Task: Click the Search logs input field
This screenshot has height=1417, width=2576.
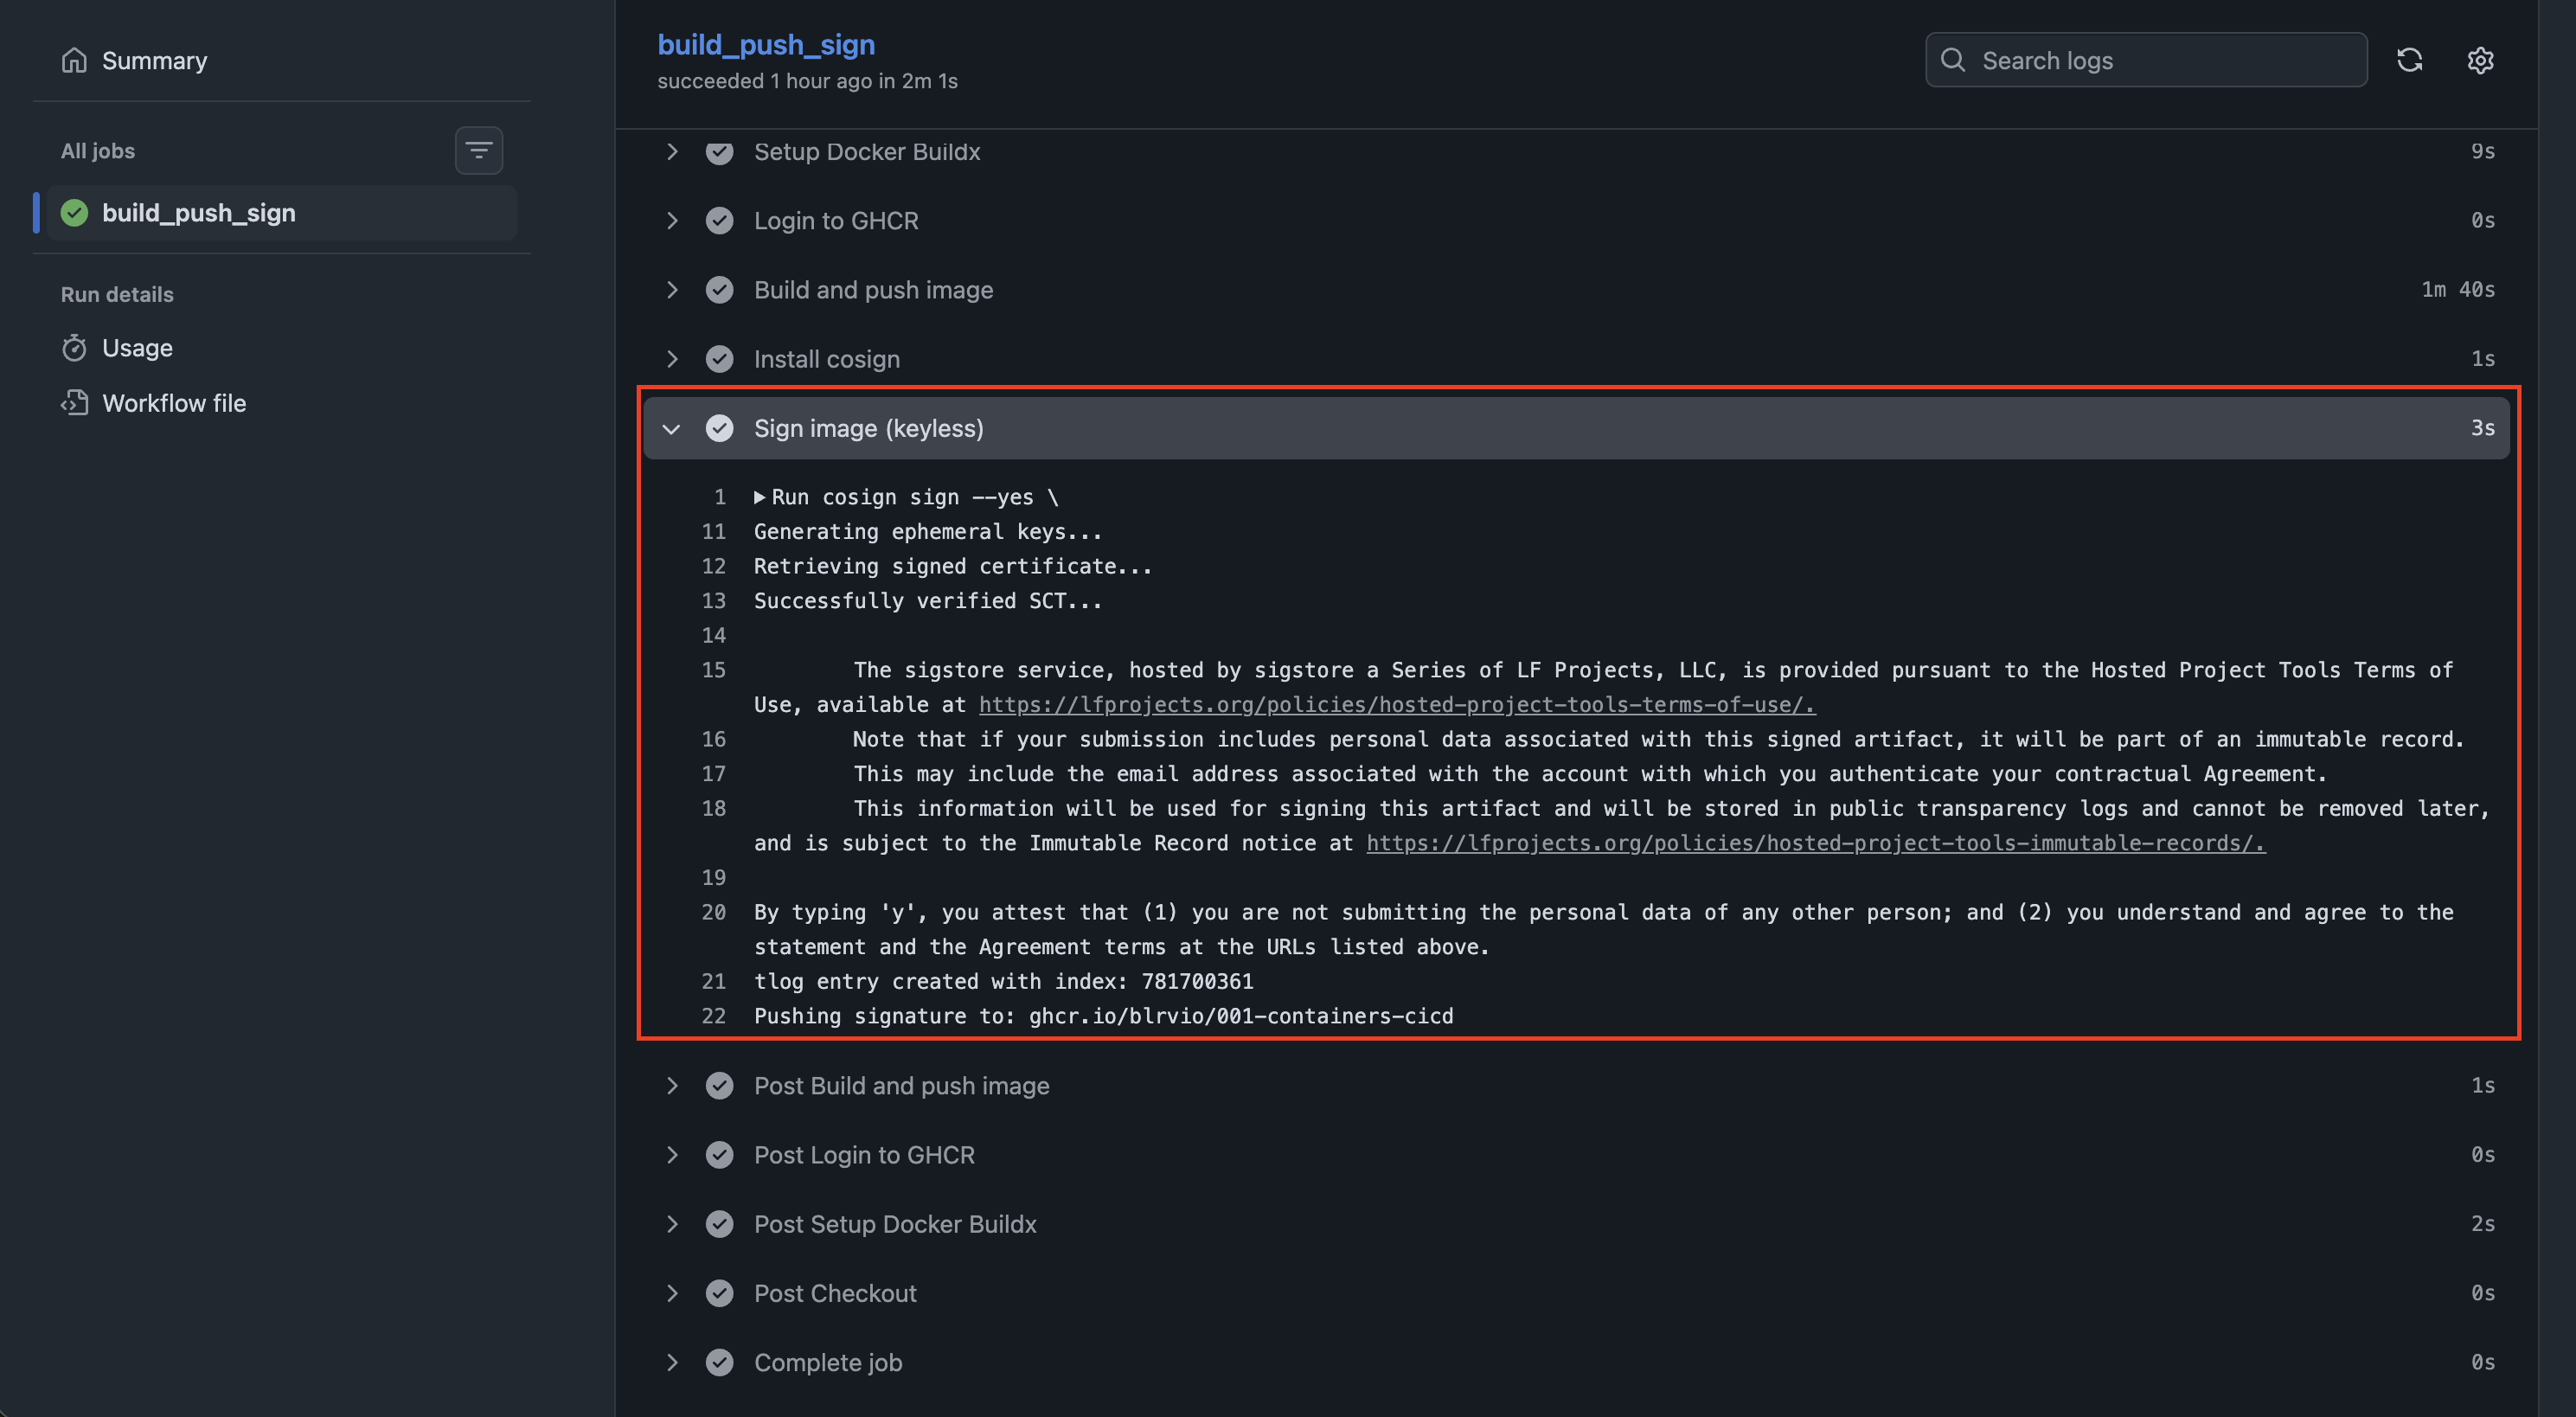Action: click(2145, 60)
